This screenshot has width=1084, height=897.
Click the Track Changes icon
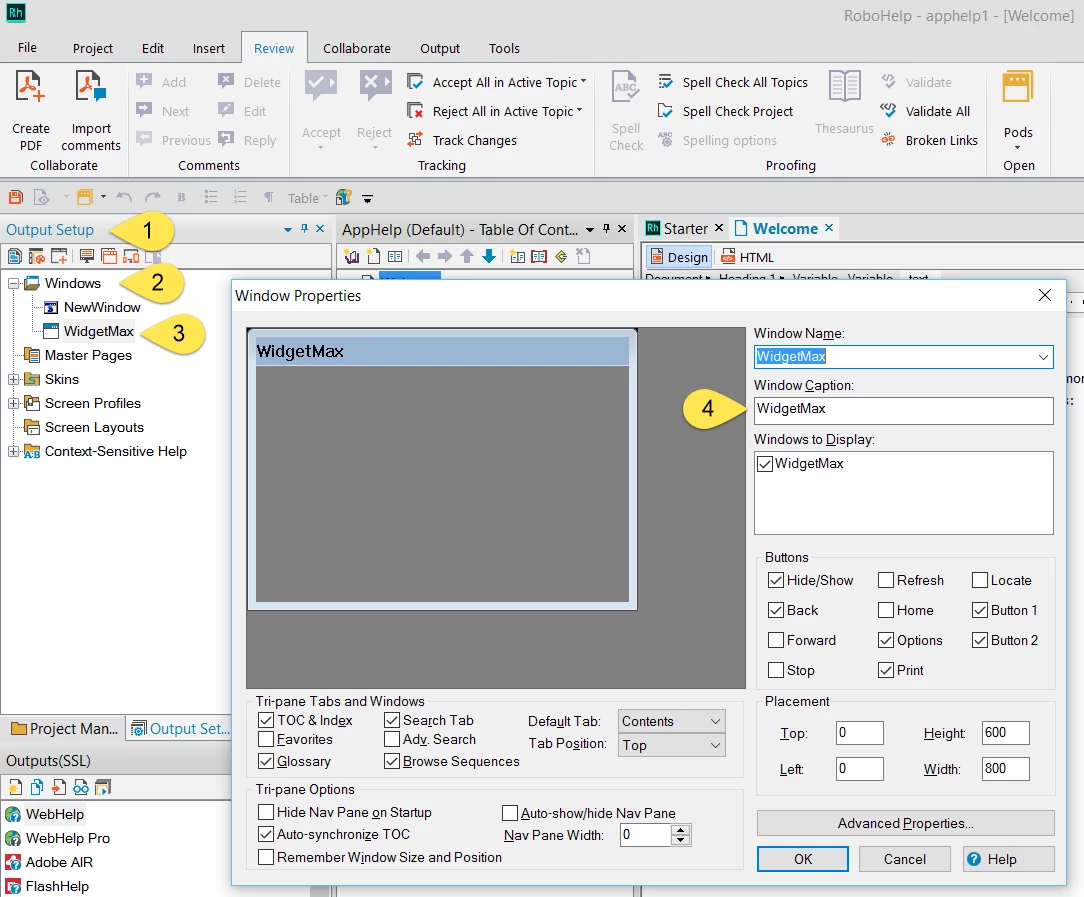pos(415,140)
